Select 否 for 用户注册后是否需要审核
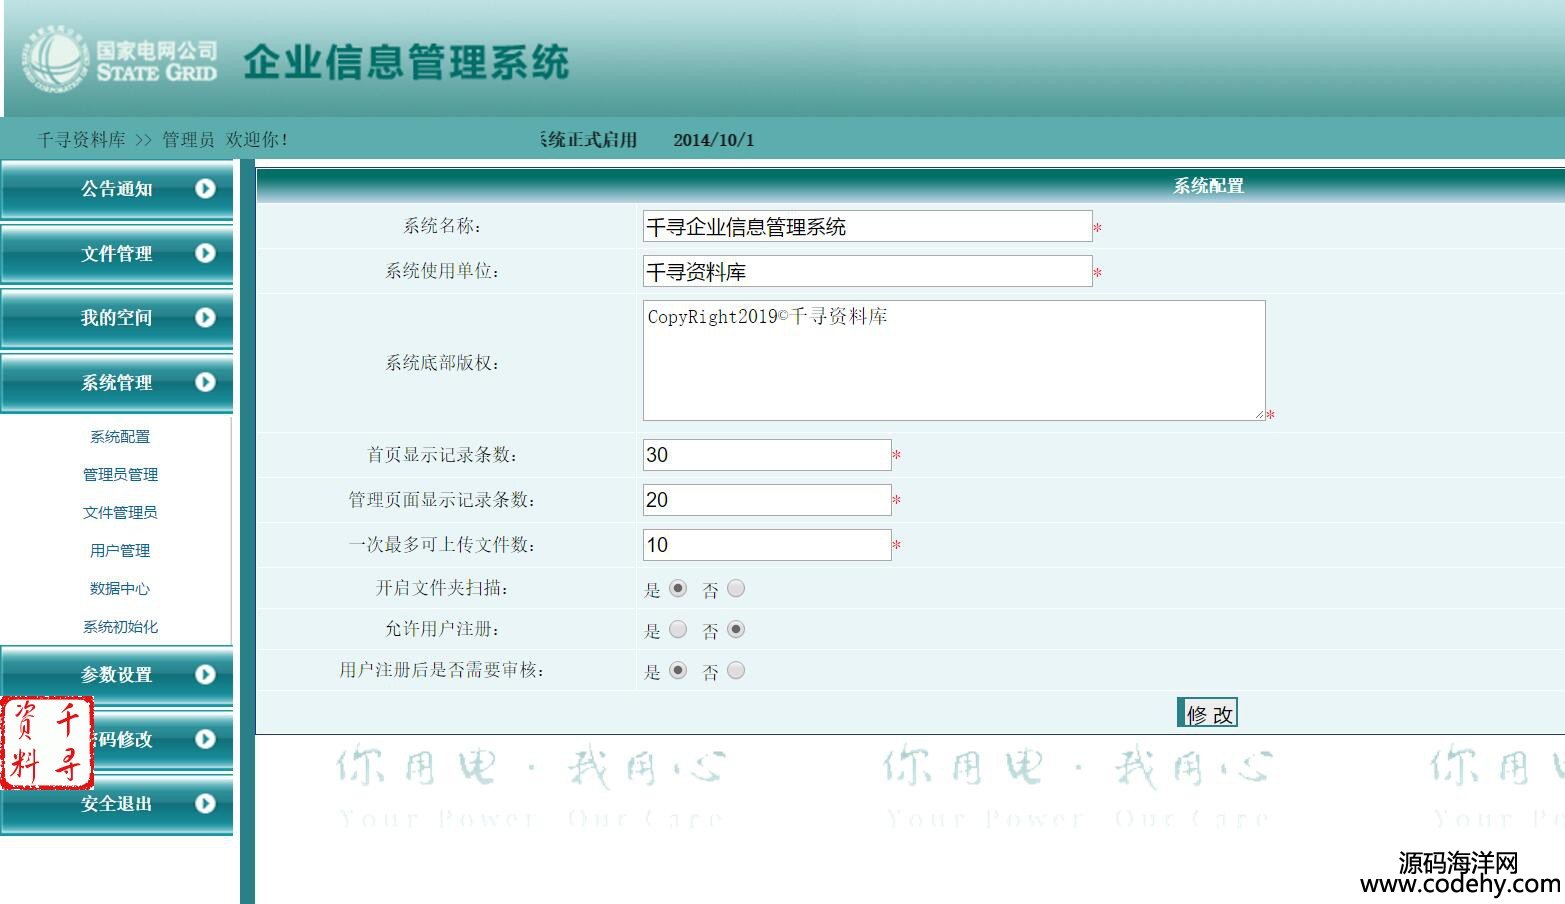 (736, 670)
